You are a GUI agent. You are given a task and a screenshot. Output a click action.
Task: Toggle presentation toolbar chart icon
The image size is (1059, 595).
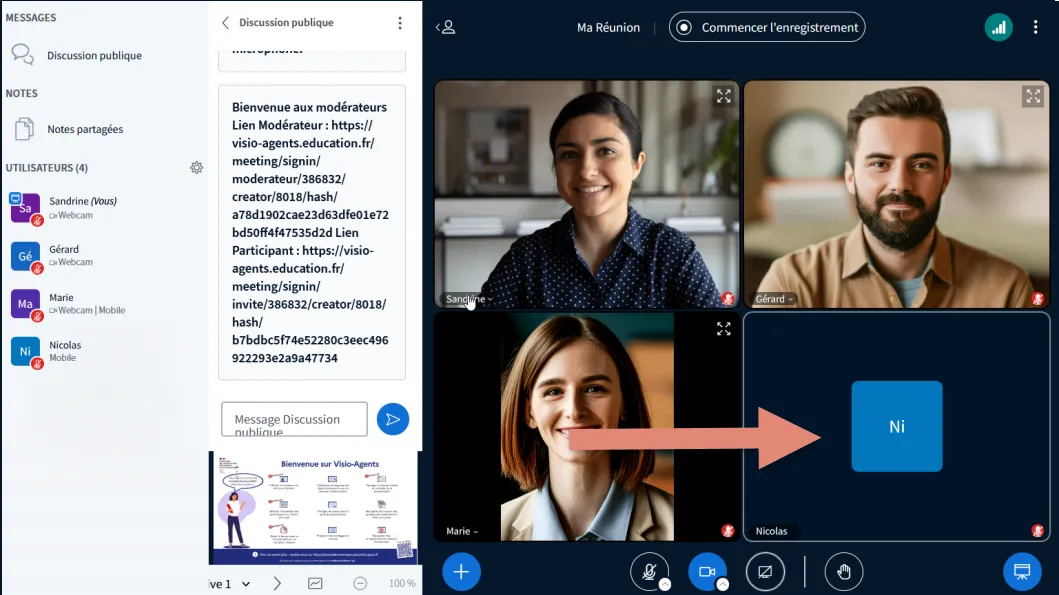coord(315,584)
